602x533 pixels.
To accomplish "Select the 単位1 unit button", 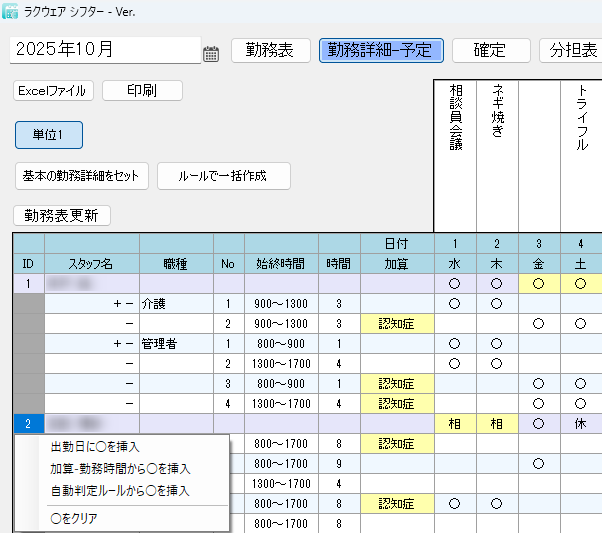I will tap(49, 135).
